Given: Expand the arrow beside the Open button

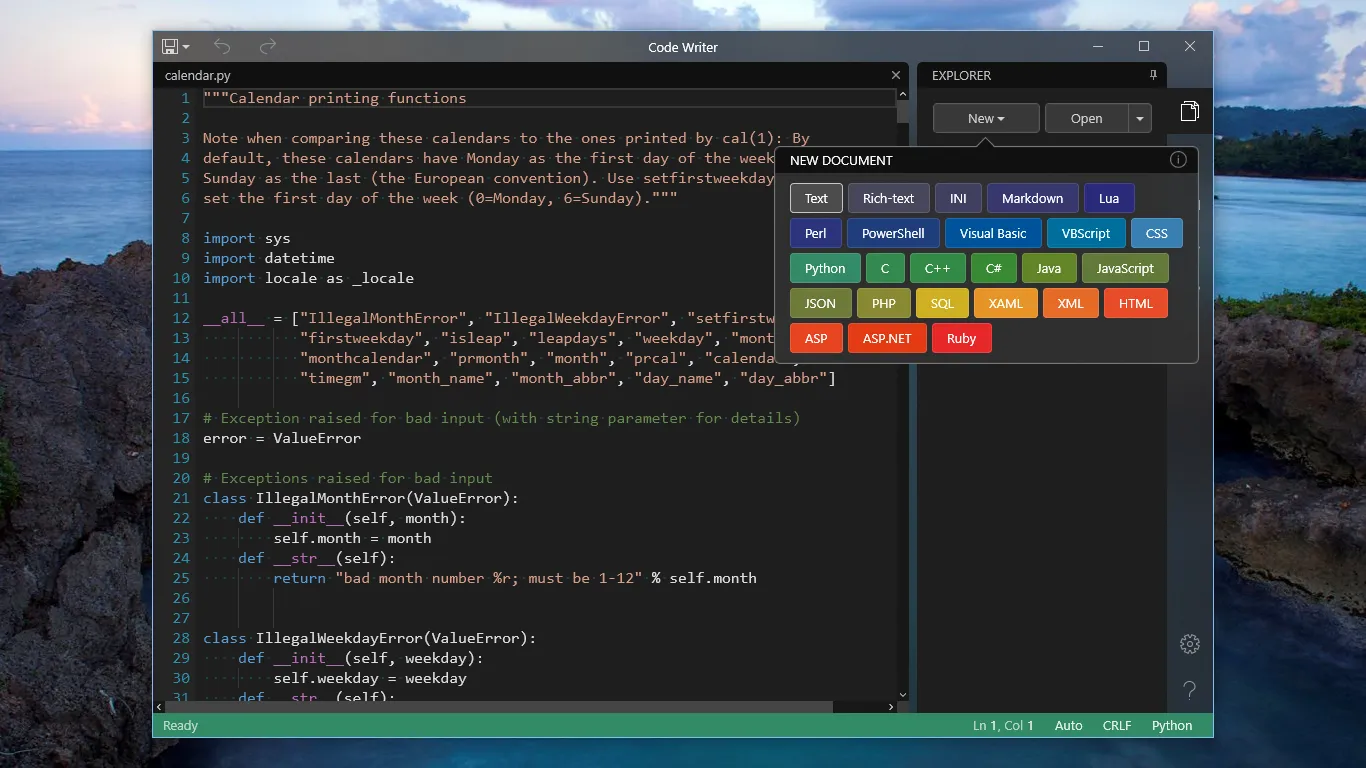Looking at the screenshot, I should 1139,118.
